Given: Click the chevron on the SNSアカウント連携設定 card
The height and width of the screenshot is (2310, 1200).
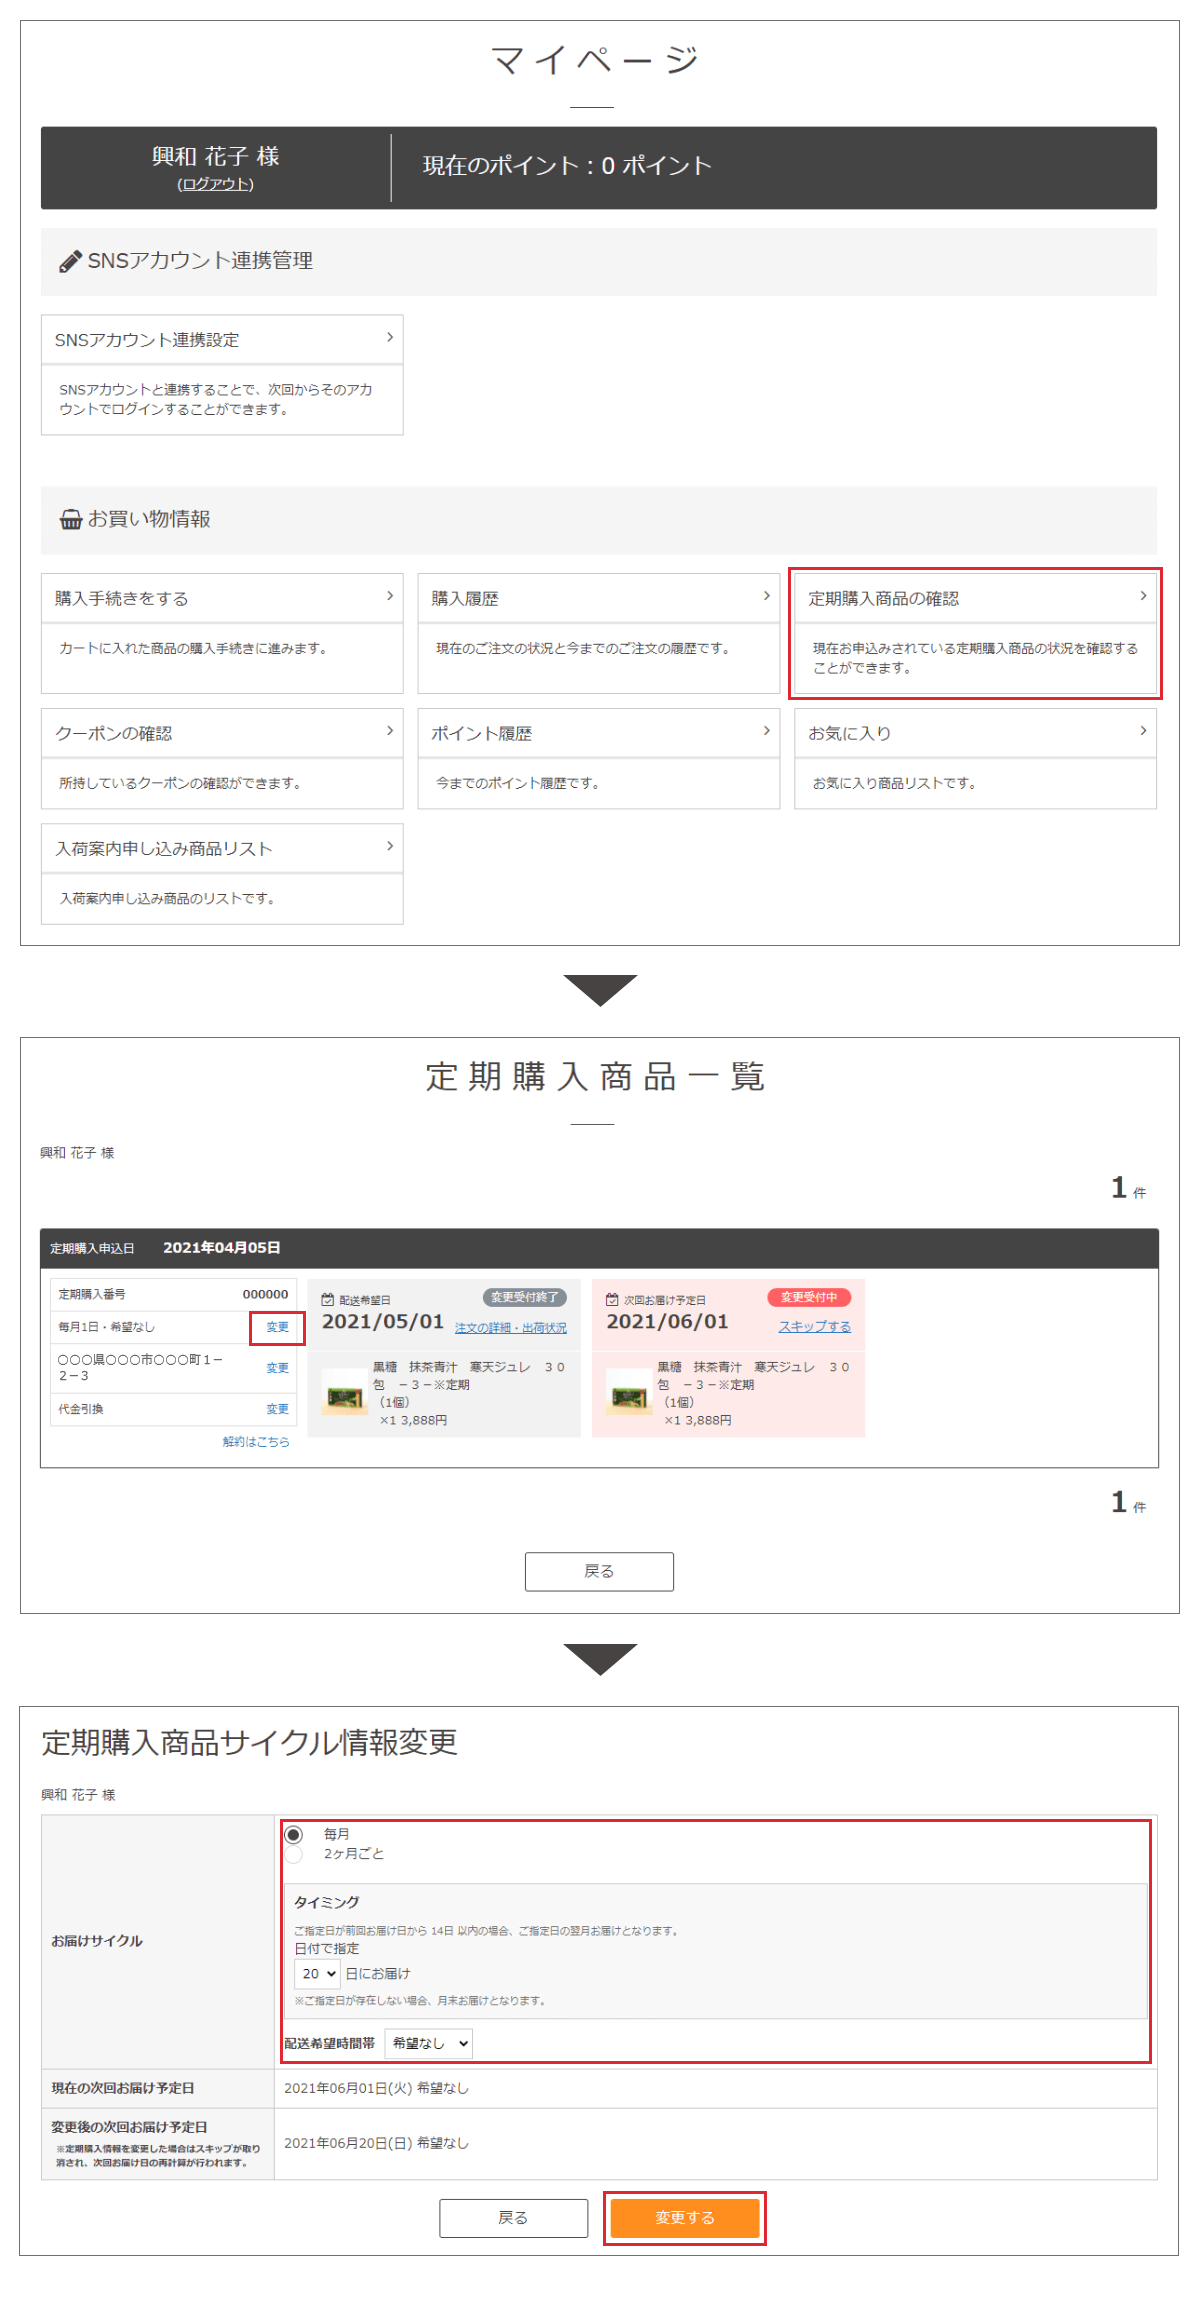Looking at the screenshot, I should click(390, 338).
